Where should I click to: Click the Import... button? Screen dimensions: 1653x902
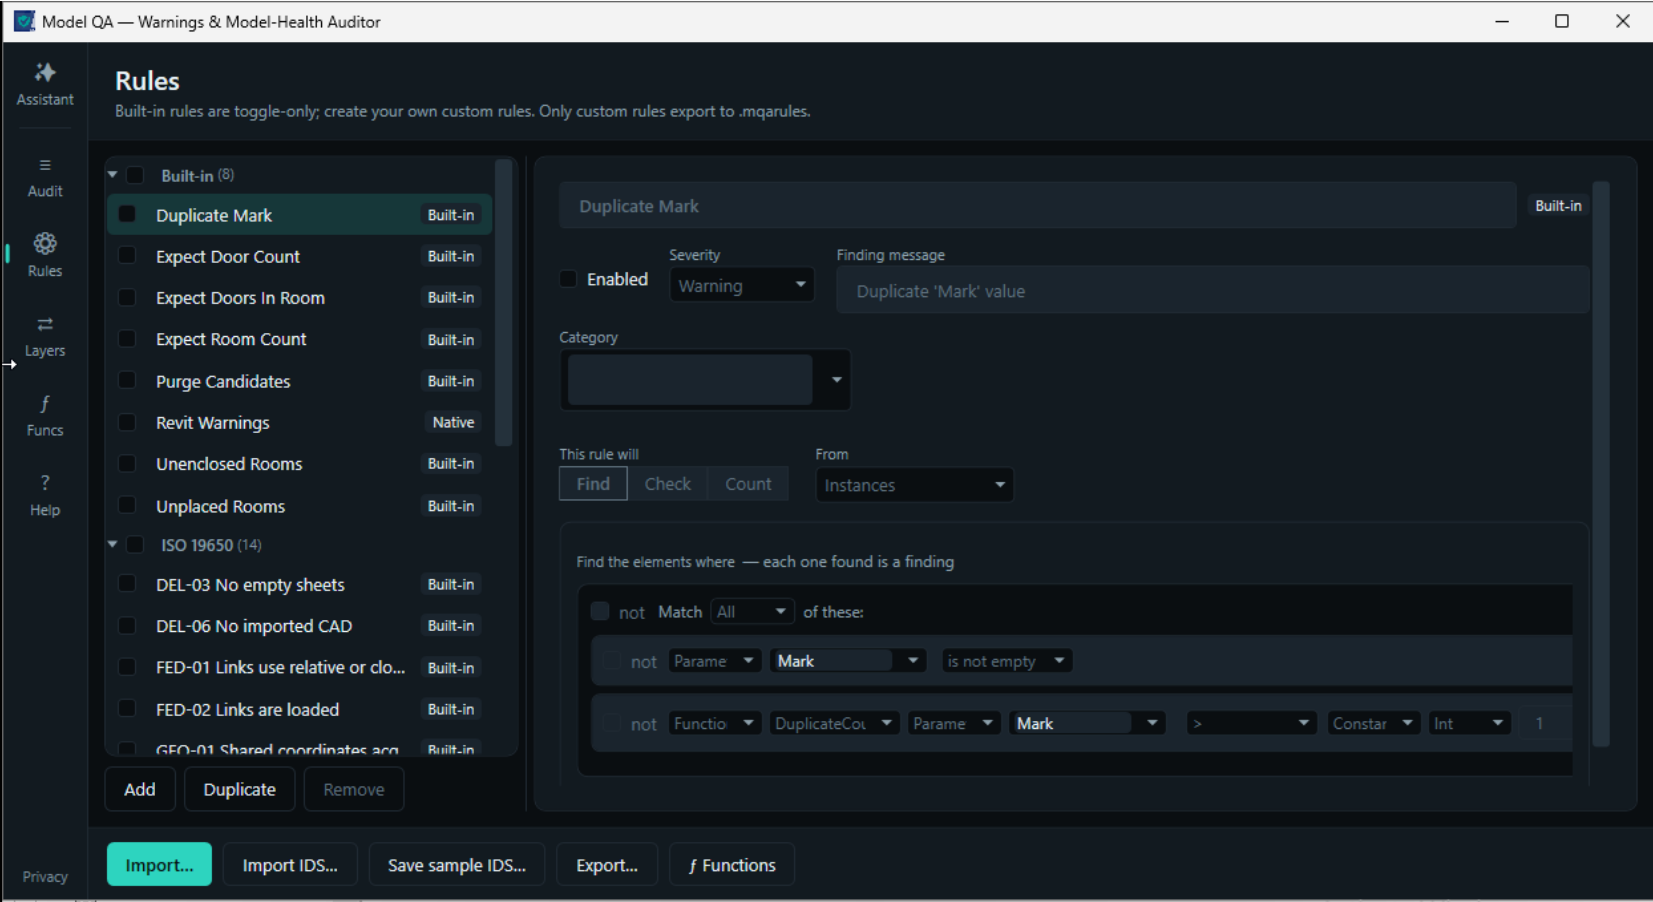click(159, 865)
